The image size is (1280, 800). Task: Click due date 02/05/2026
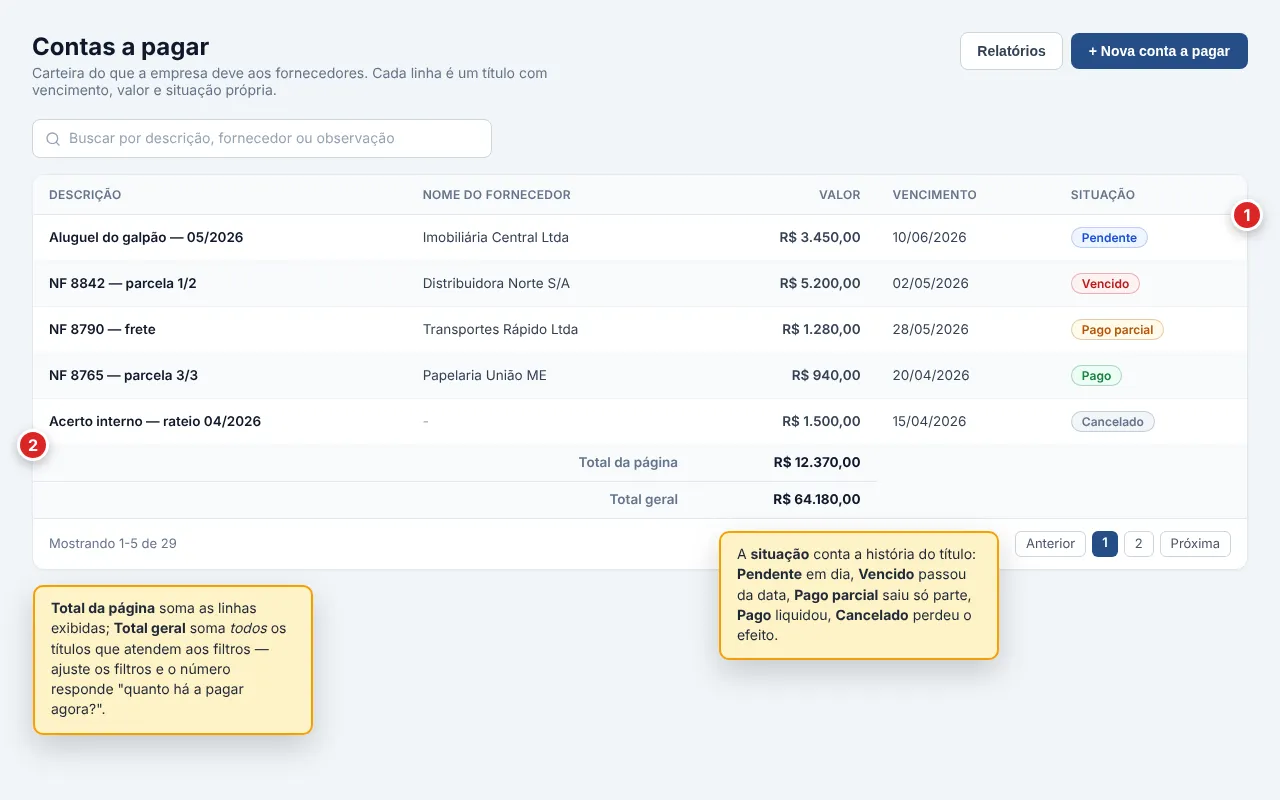click(931, 284)
